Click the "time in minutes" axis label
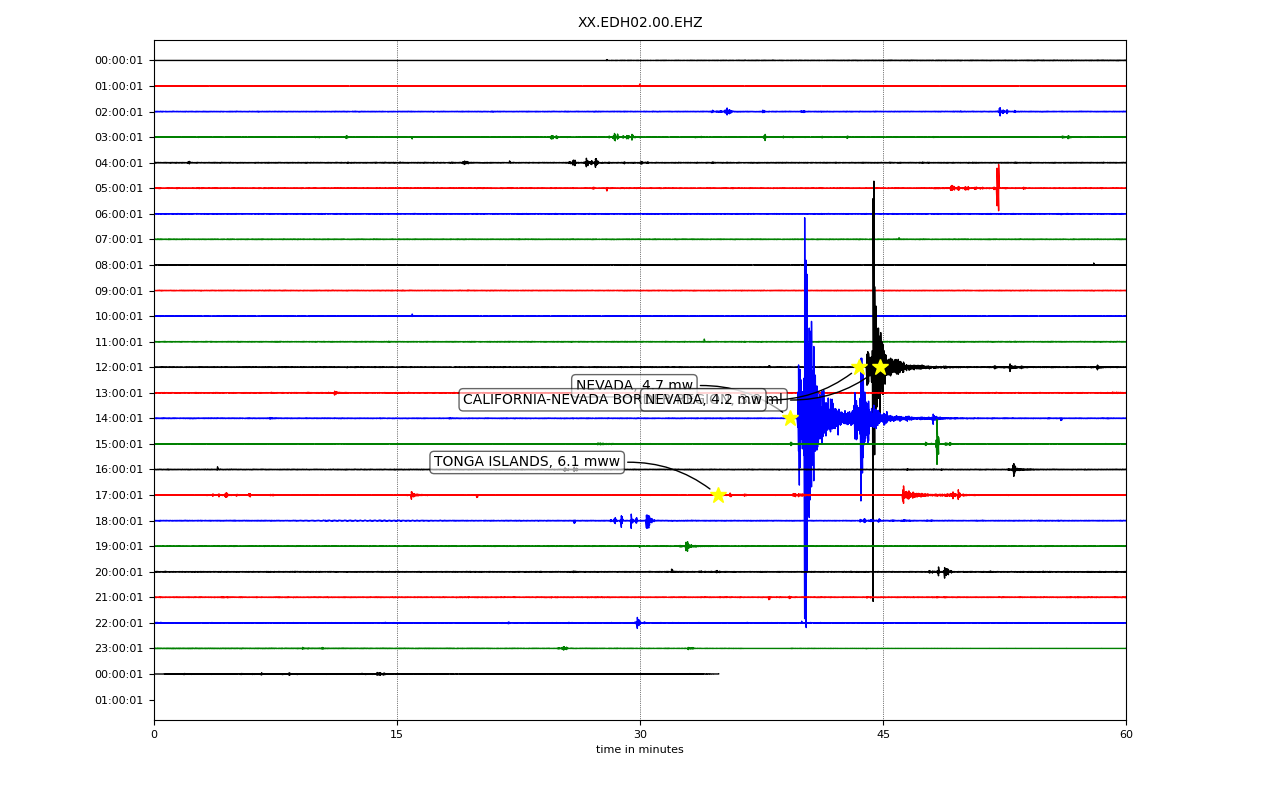Screen dimensions: 1280x800 [x=640, y=750]
